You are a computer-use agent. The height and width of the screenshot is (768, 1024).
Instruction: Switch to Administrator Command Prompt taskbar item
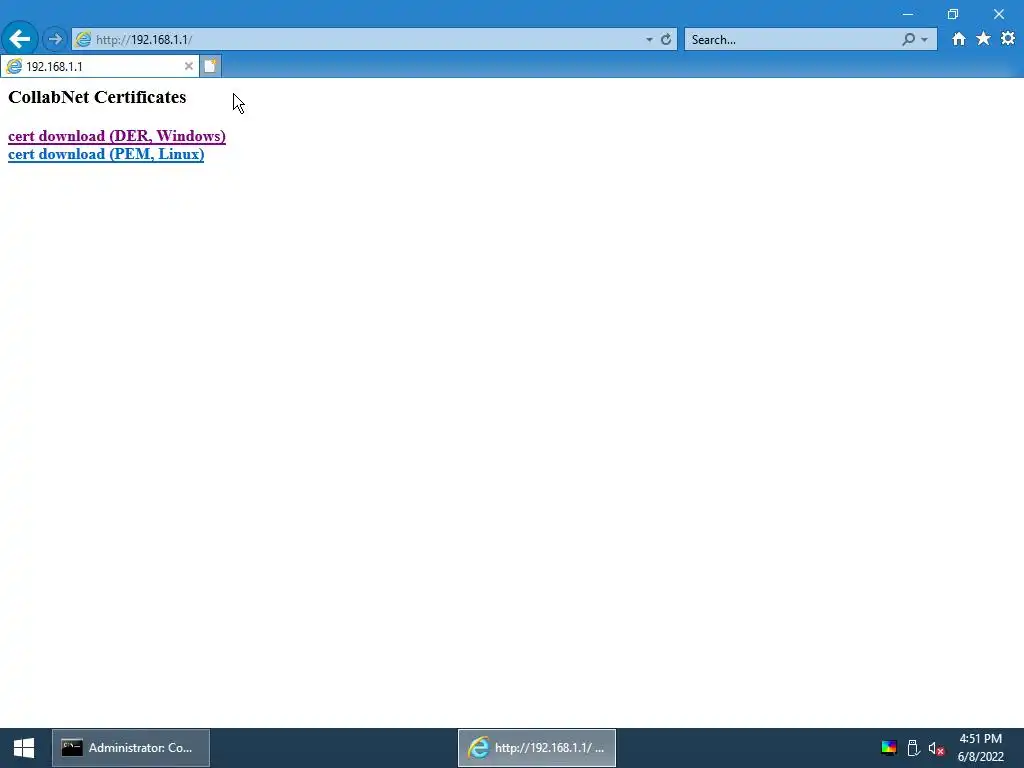pyautogui.click(x=131, y=748)
